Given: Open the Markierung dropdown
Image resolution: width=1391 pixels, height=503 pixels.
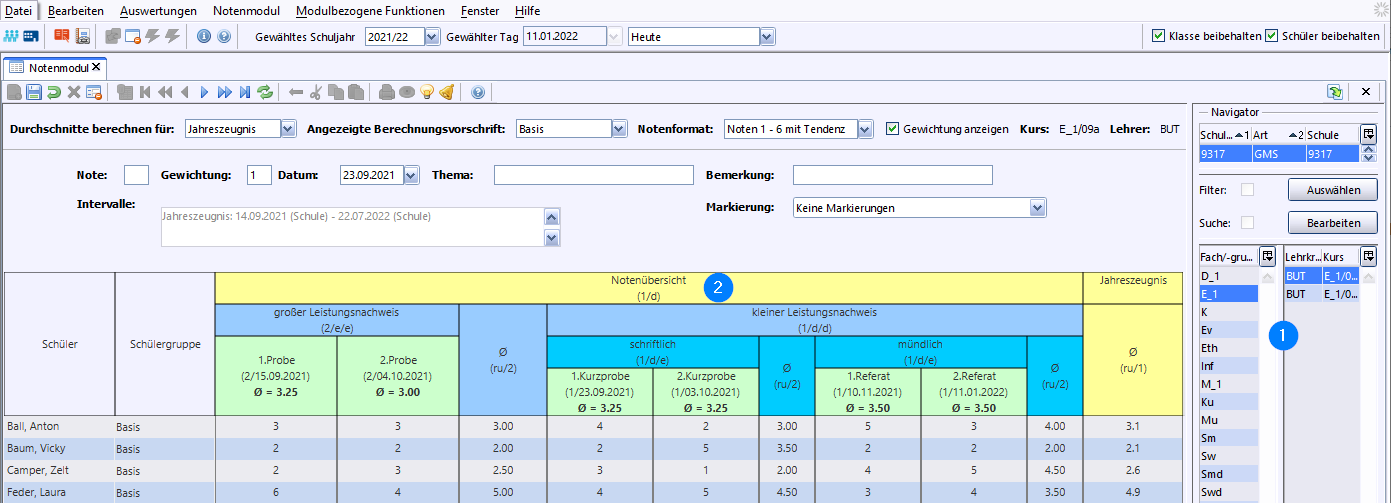Looking at the screenshot, I should 1038,208.
